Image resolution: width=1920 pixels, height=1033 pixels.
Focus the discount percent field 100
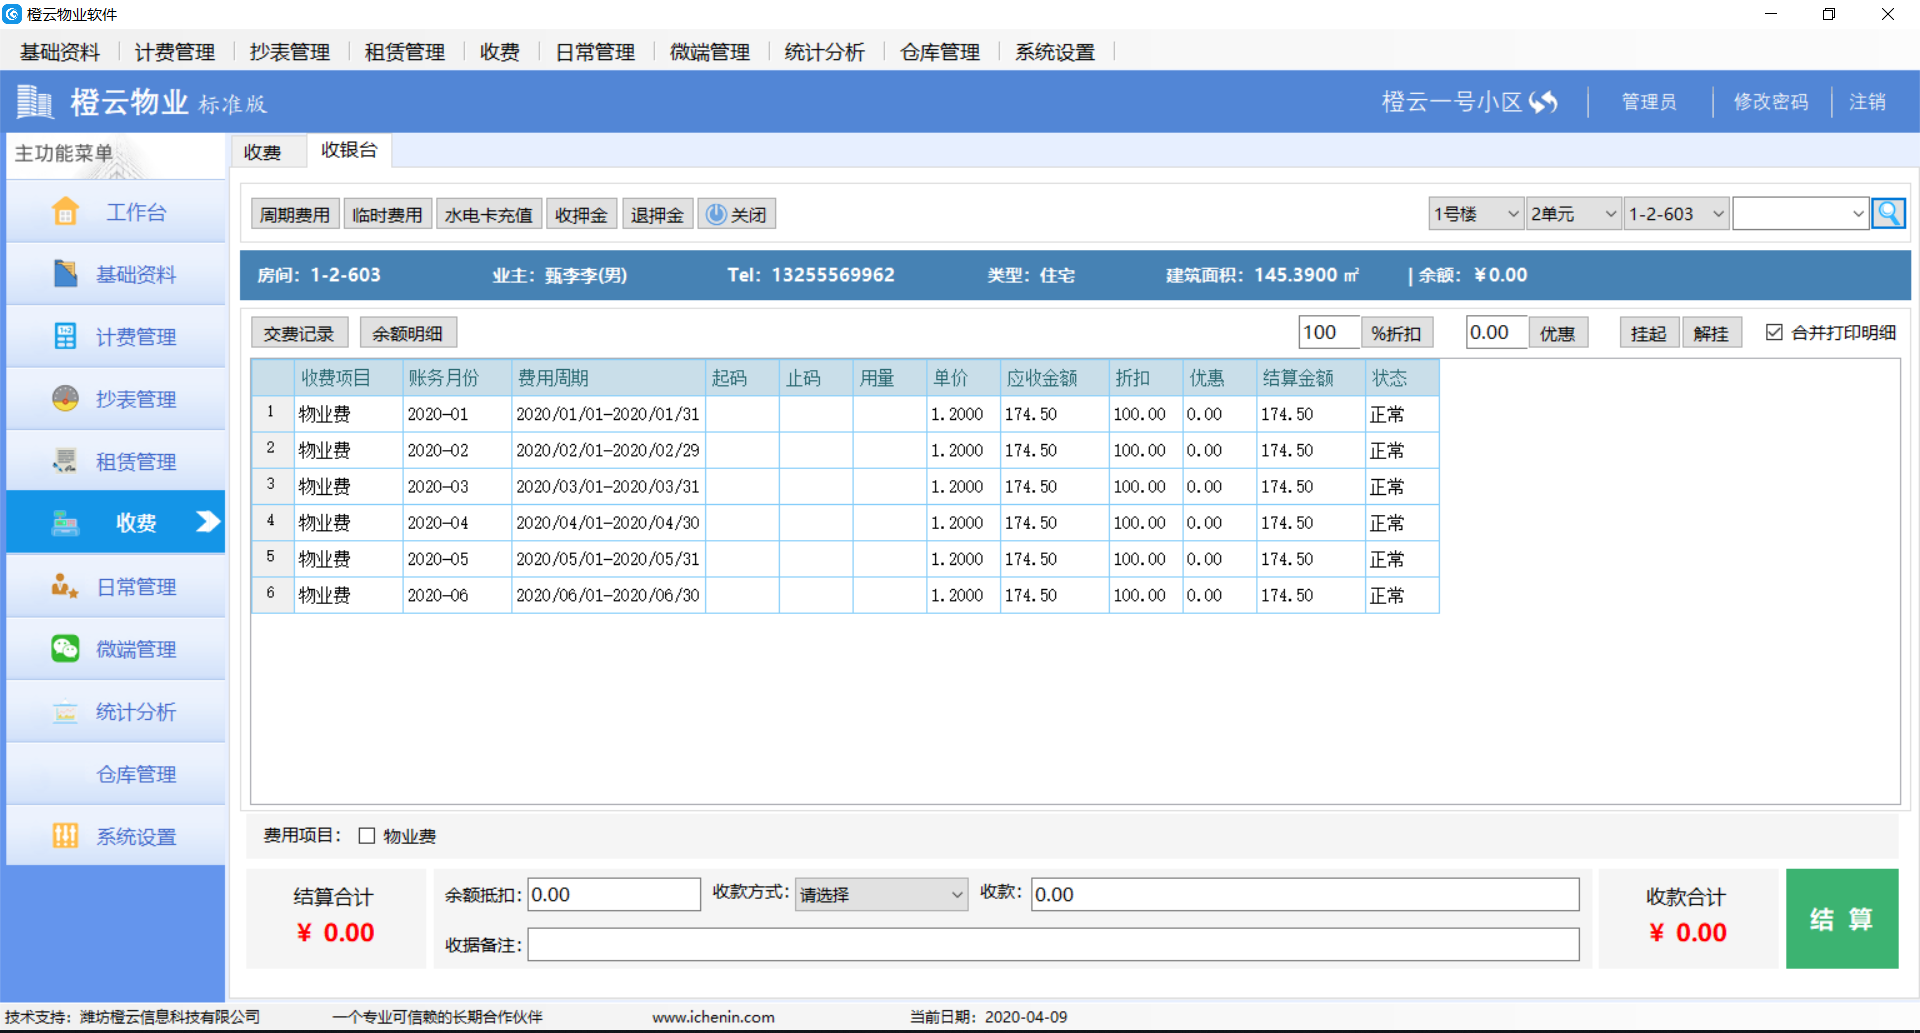(1329, 332)
